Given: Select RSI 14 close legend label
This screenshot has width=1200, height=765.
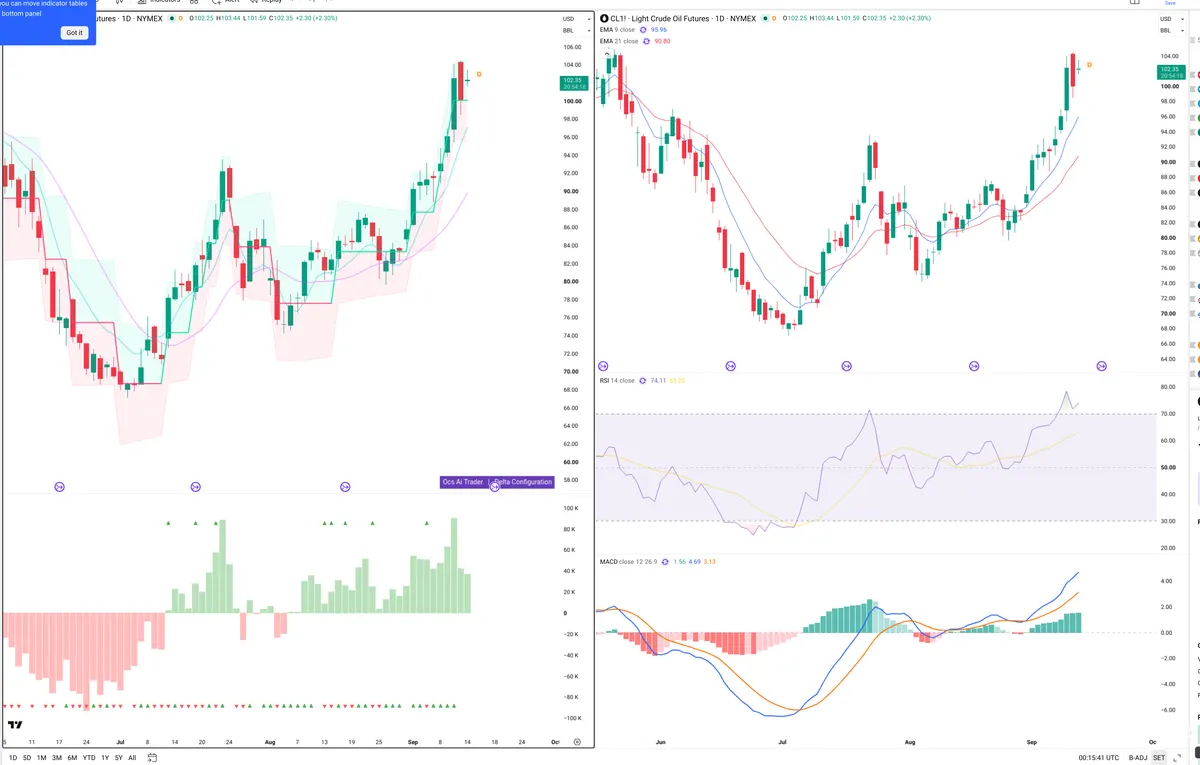Looking at the screenshot, I should [x=617, y=381].
